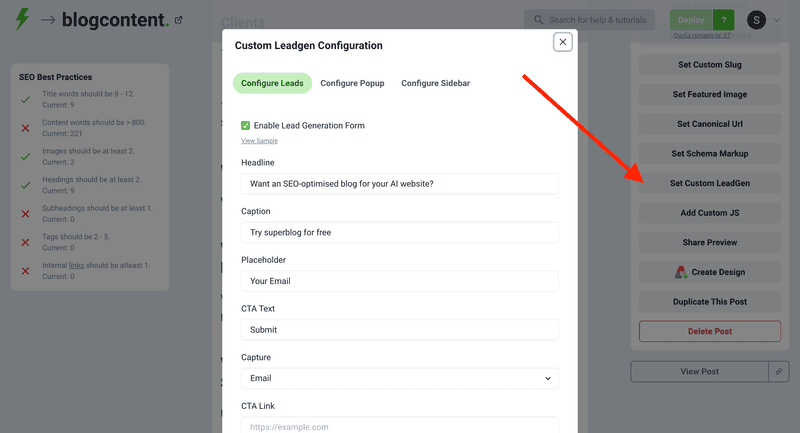The width and height of the screenshot is (800, 433).
Task: Focus the CTA Link input field
Action: [x=399, y=426]
